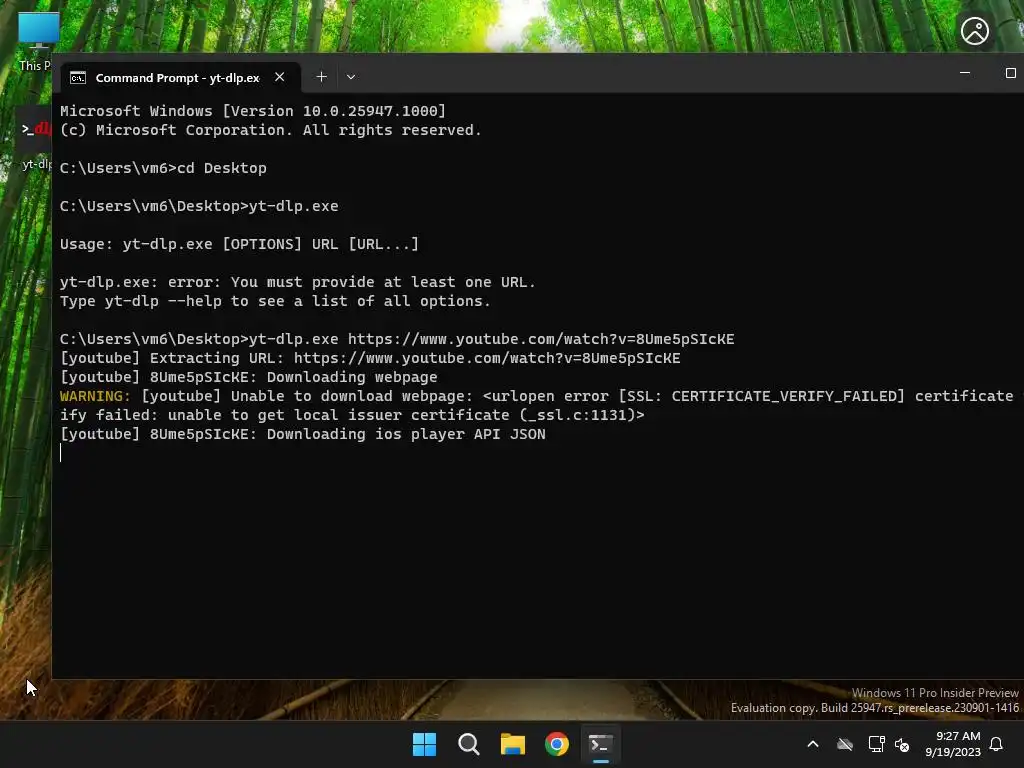Click the round wallpaper info icon on the desktop

click(975, 31)
